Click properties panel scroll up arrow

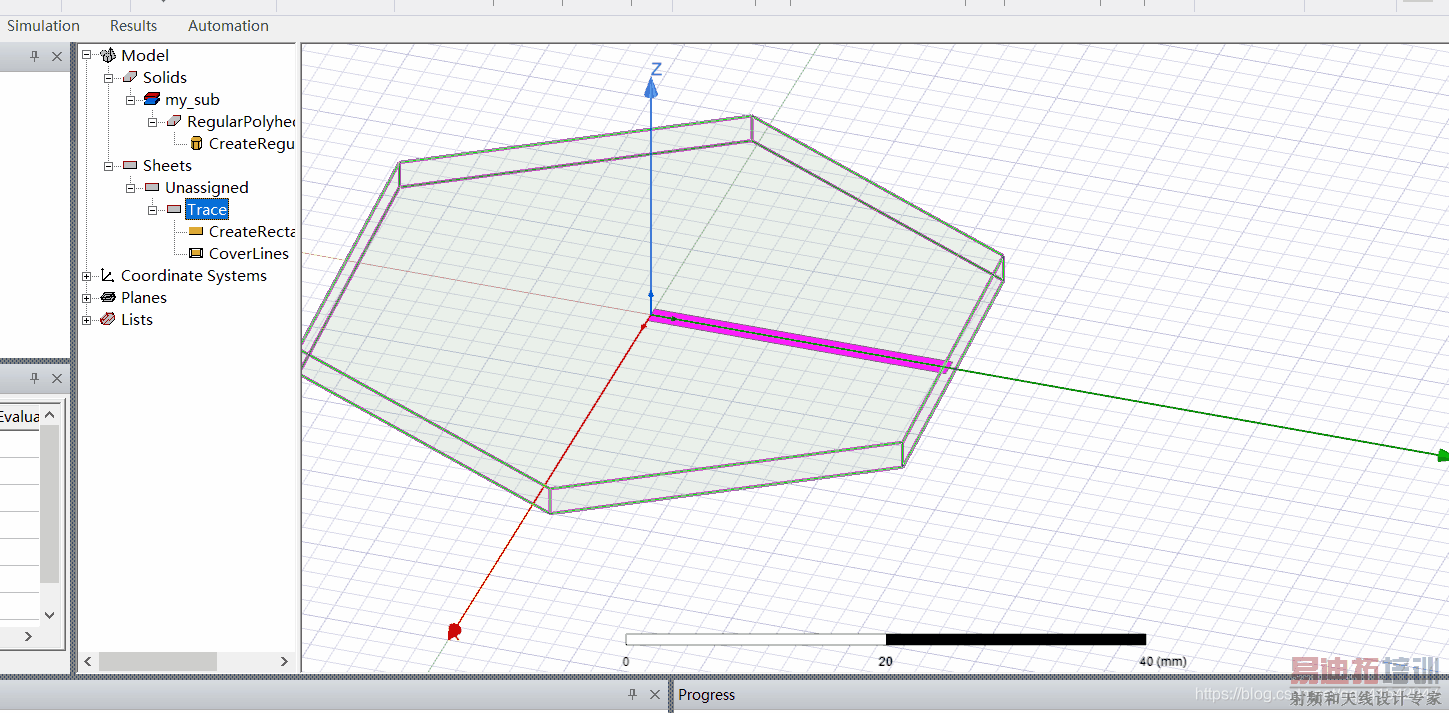50,415
